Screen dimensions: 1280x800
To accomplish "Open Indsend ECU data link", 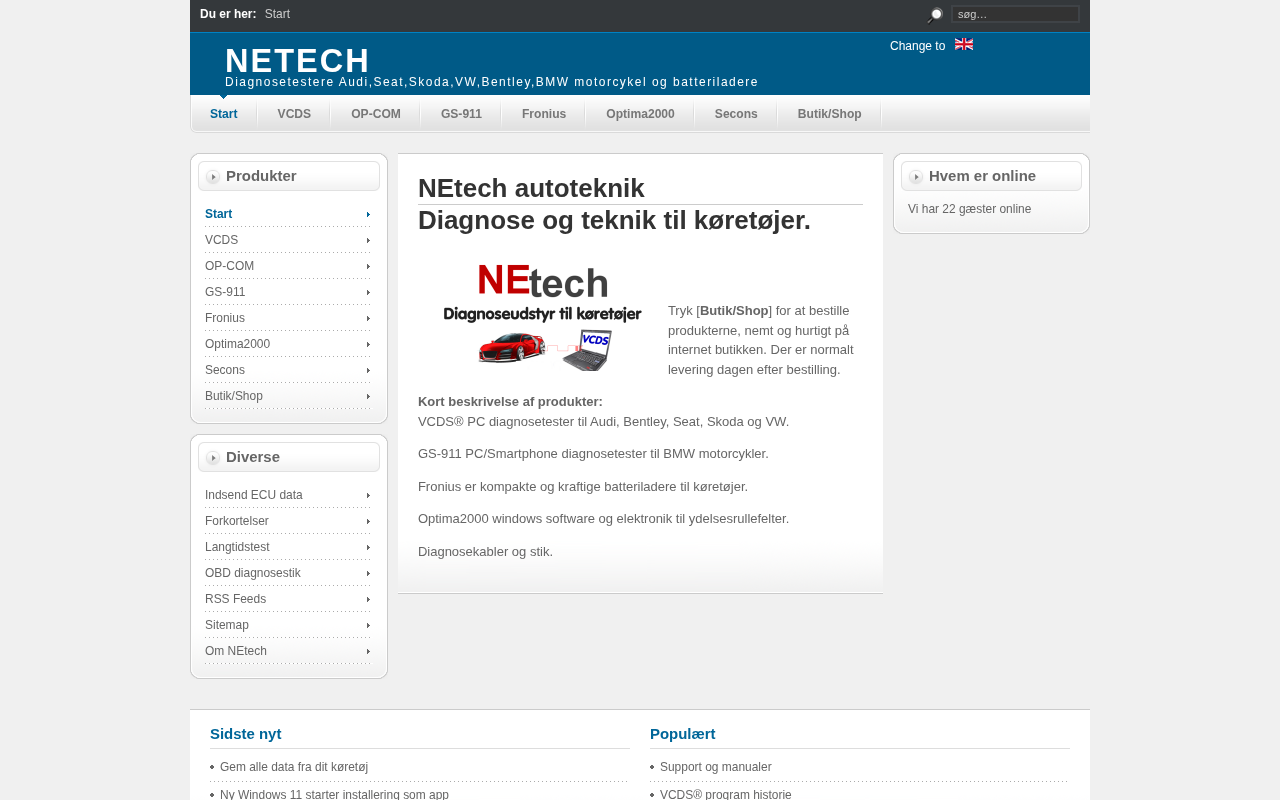I will click(x=288, y=495).
